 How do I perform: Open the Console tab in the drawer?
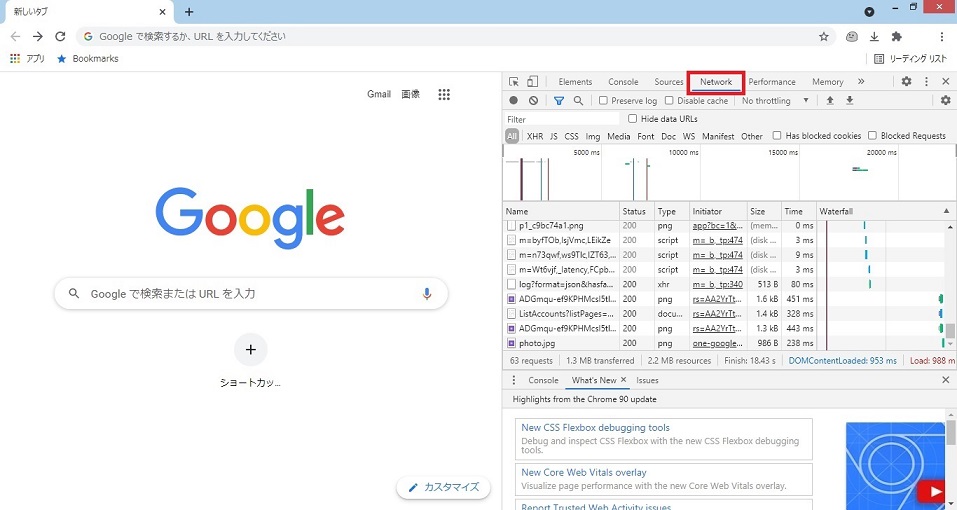pos(543,380)
